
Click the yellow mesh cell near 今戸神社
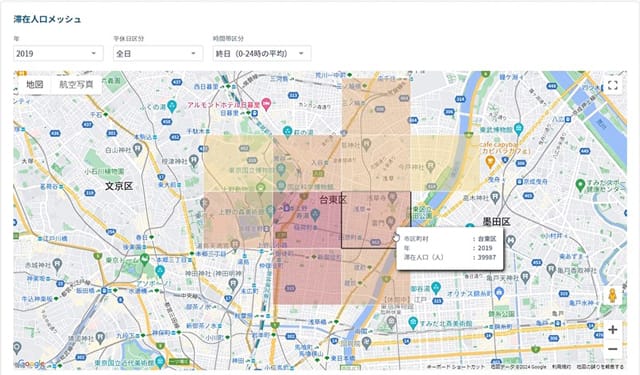pyautogui.click(x=445, y=163)
